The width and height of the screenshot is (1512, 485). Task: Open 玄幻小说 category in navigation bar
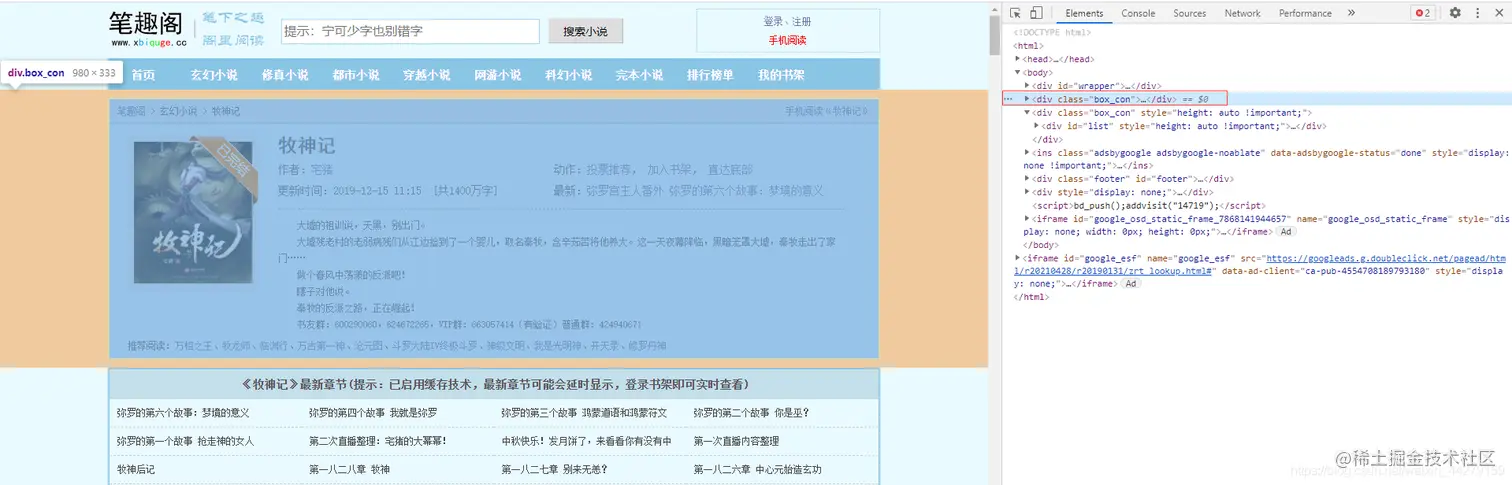pyautogui.click(x=214, y=75)
